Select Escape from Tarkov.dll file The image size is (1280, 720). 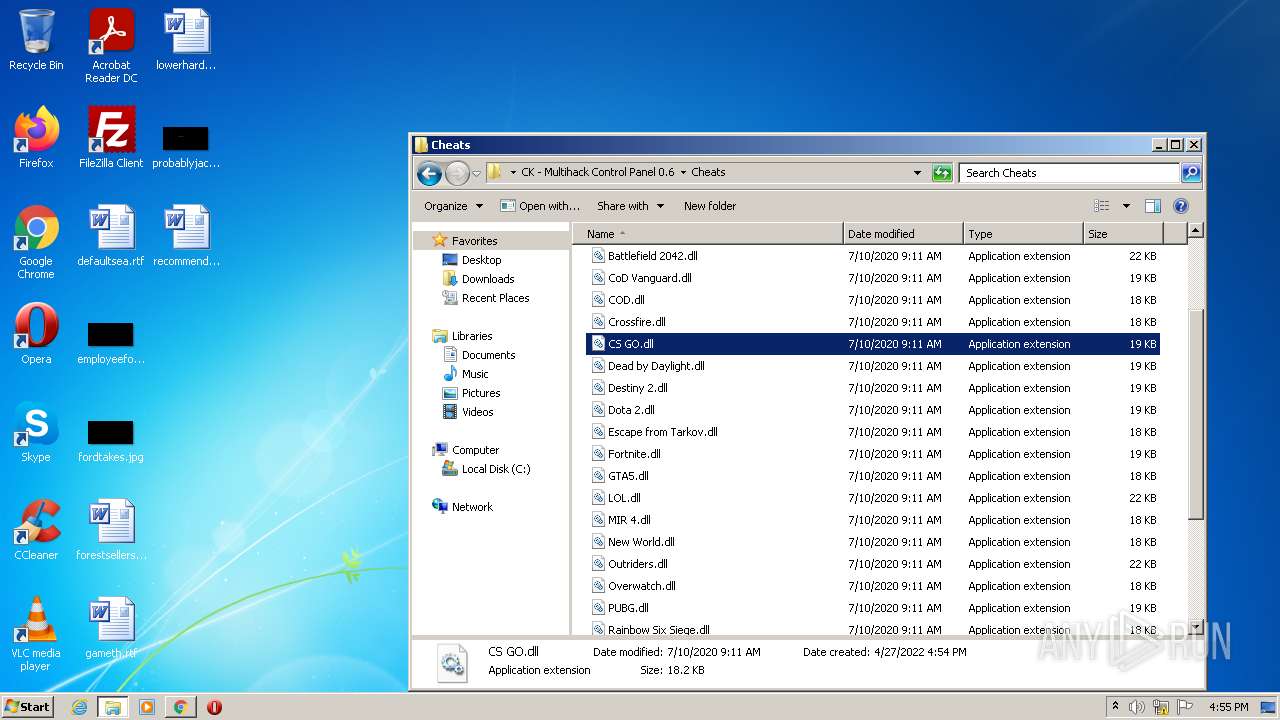(x=872, y=432)
